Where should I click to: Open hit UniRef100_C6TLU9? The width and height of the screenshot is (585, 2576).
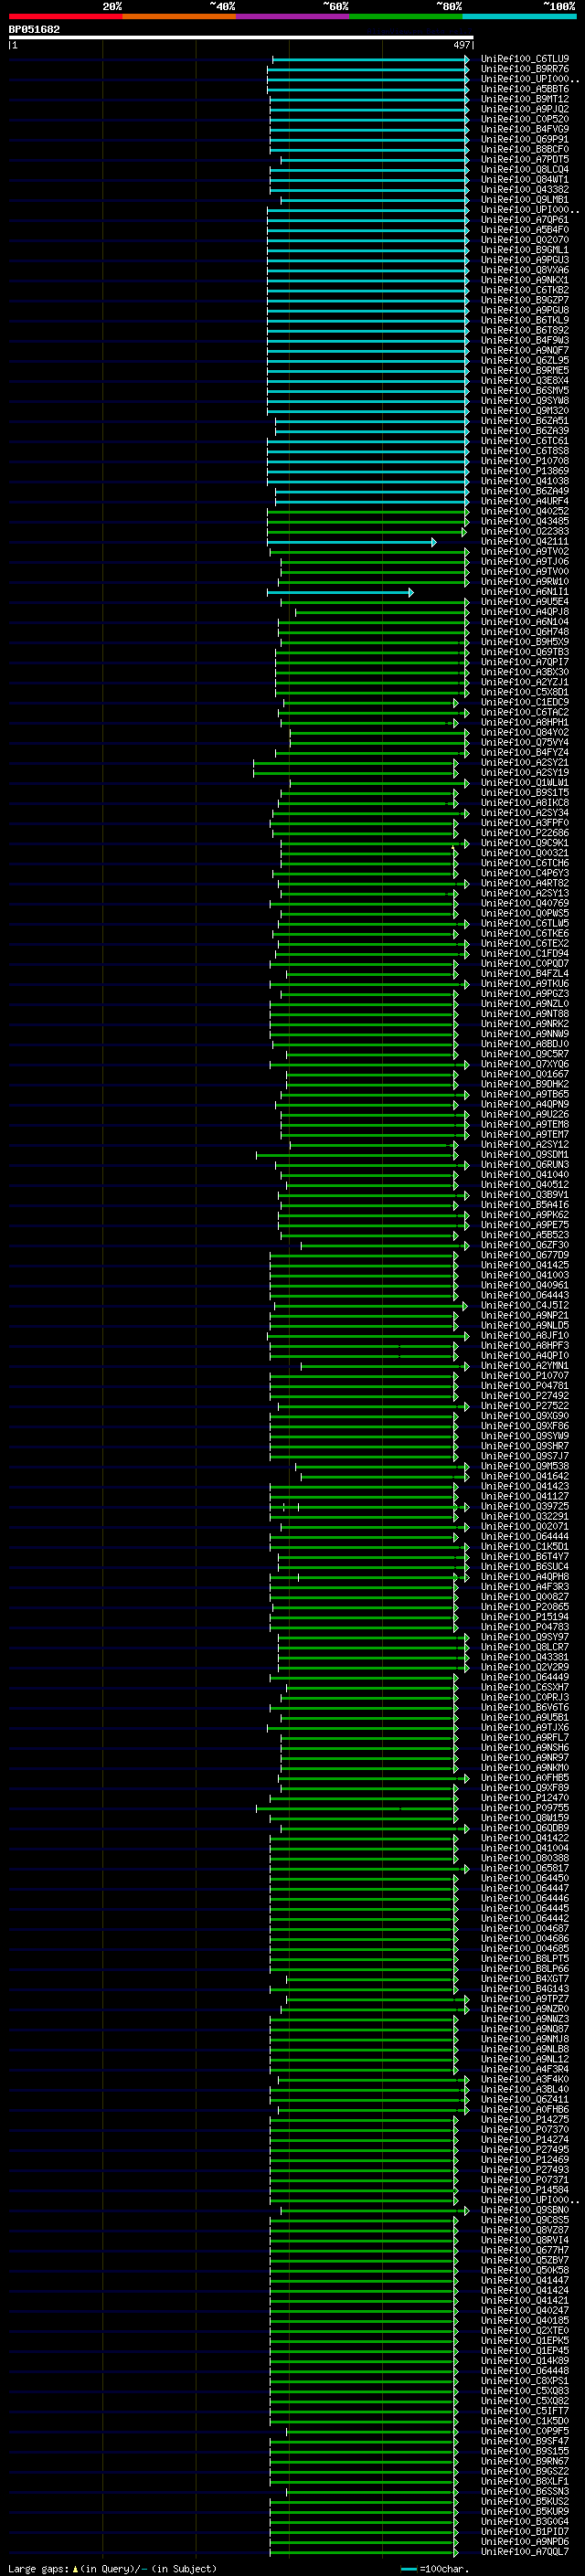(524, 59)
